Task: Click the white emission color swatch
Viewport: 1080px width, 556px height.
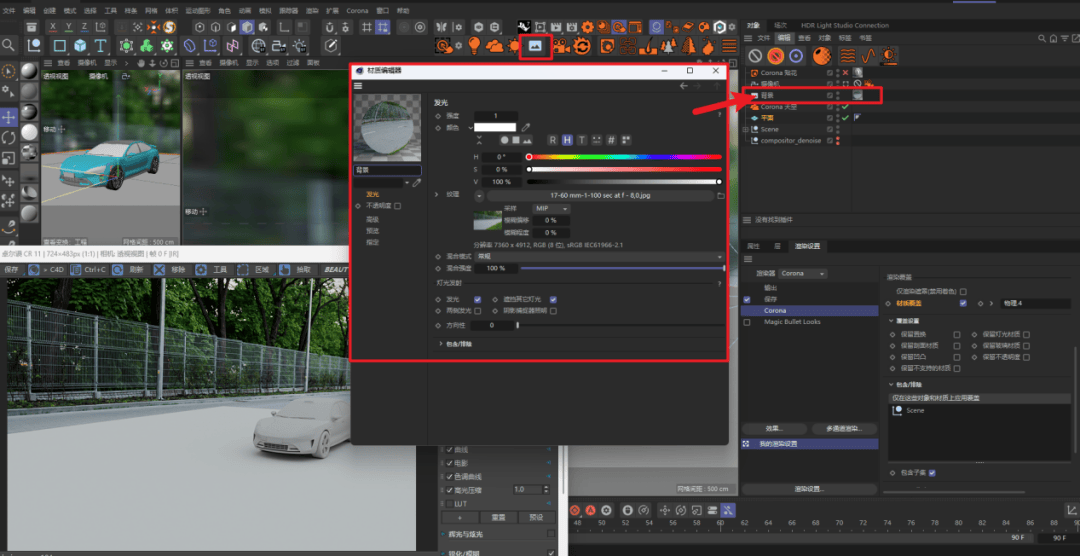Action: pyautogui.click(x=495, y=128)
